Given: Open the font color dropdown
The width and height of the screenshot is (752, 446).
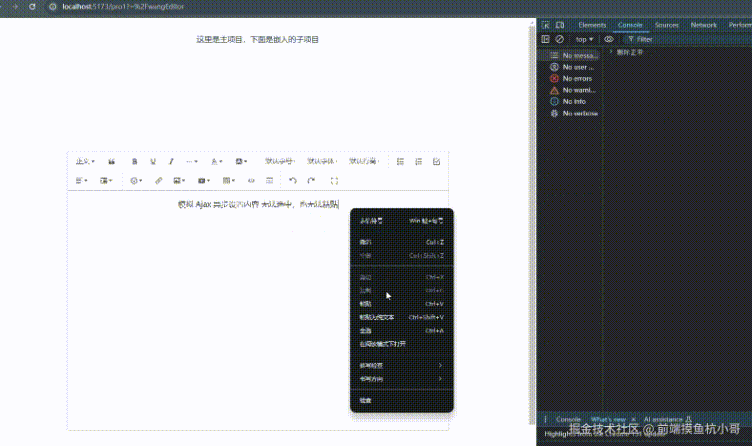Looking at the screenshot, I should point(217,162).
